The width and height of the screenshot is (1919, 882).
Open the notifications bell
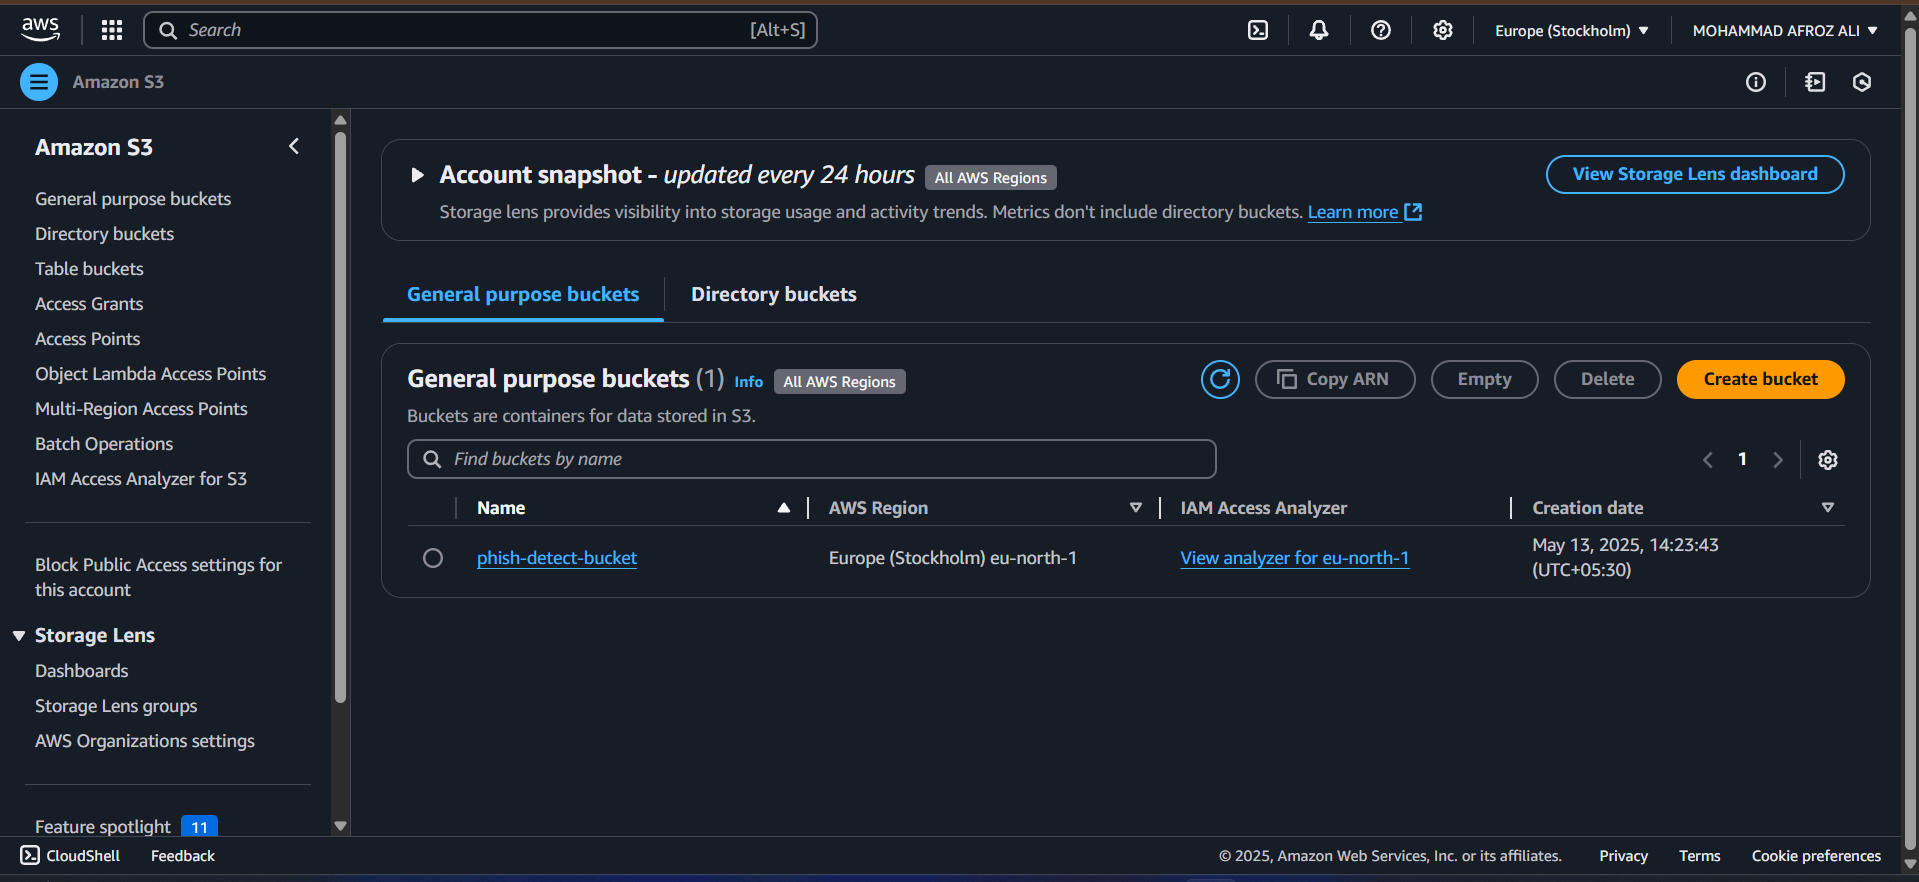[x=1319, y=30]
